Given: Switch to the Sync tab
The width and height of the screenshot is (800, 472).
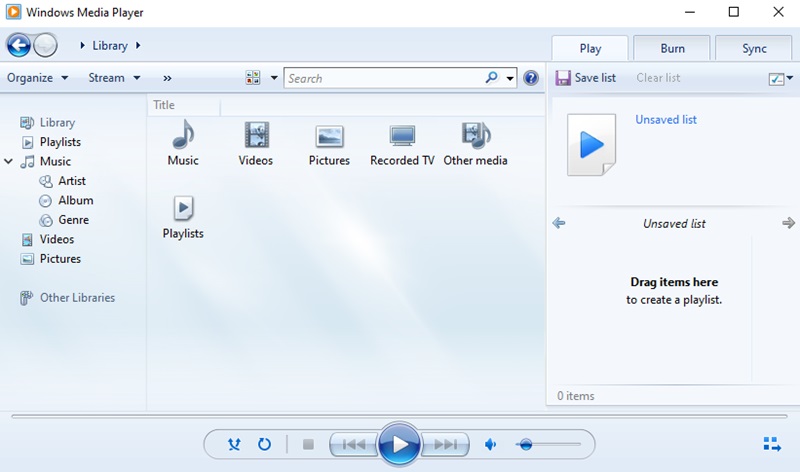Looking at the screenshot, I should click(x=754, y=48).
